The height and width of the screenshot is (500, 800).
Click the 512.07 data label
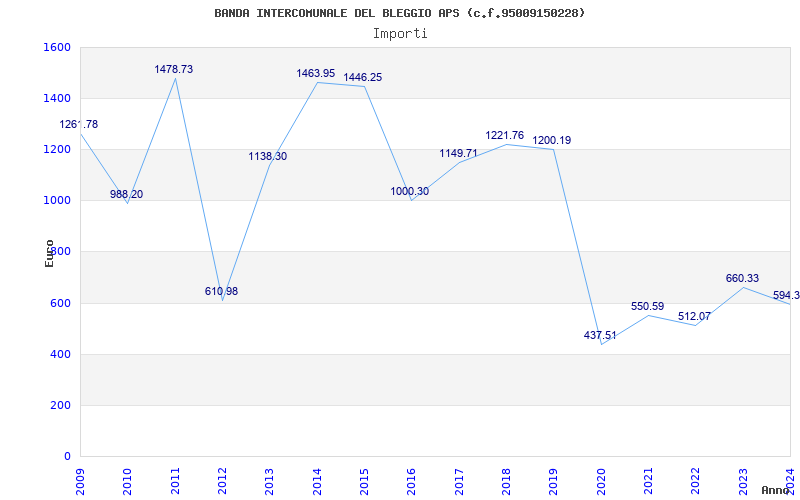(x=694, y=317)
